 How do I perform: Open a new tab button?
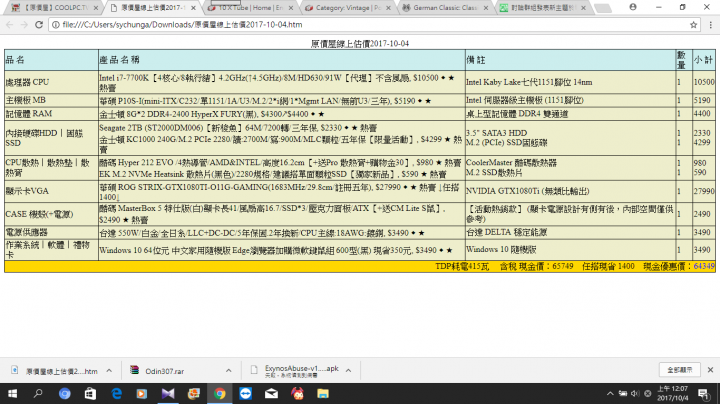pos(602,8)
